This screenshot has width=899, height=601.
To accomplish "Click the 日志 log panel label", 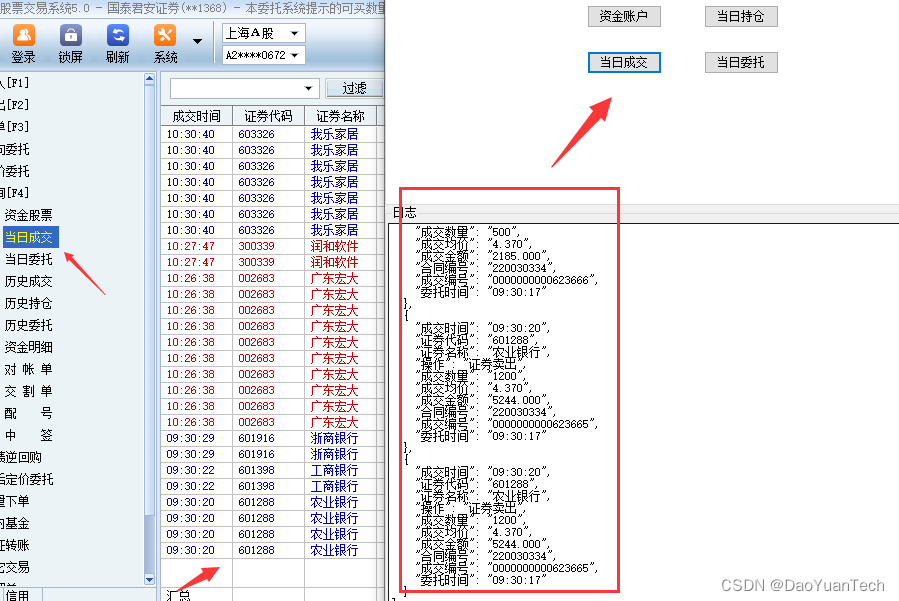I will point(405,212).
